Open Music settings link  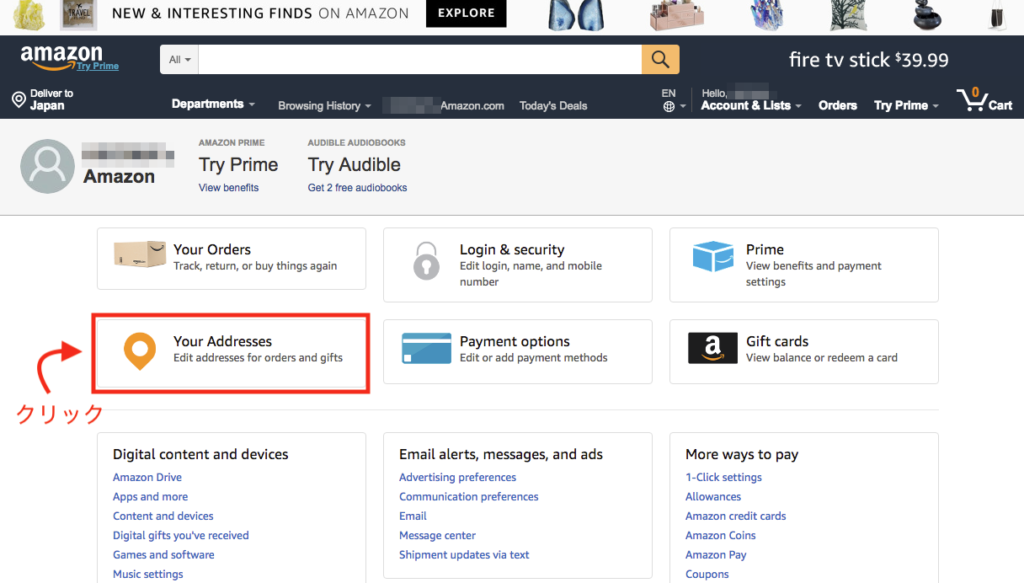tap(148, 574)
